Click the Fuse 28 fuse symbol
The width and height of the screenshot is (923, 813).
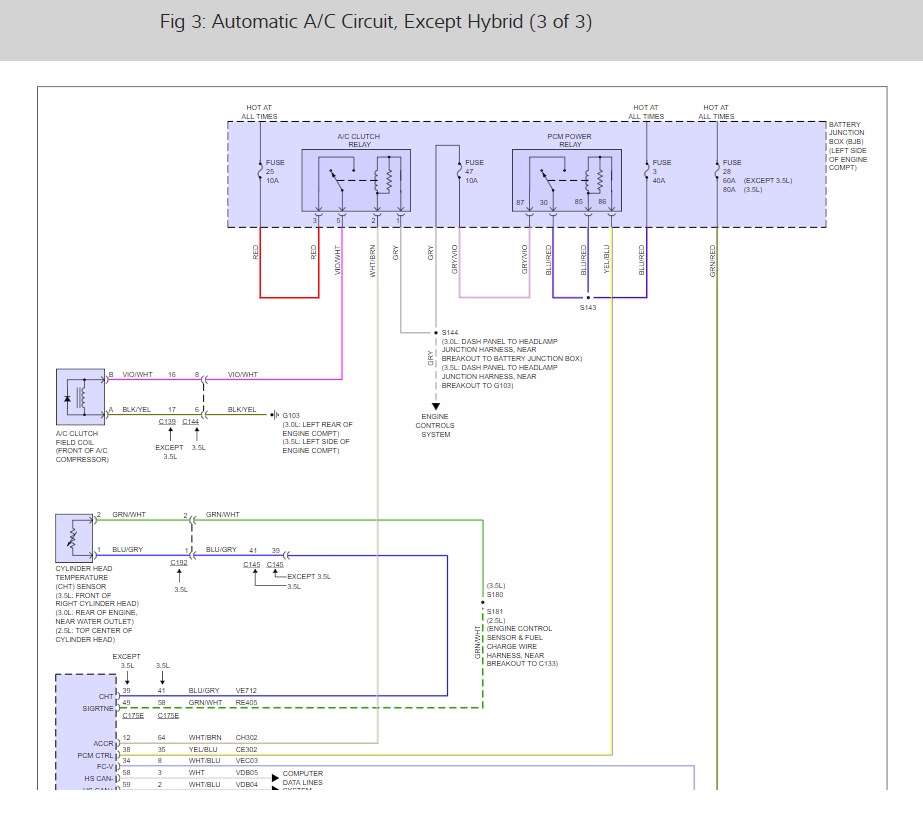(x=717, y=171)
